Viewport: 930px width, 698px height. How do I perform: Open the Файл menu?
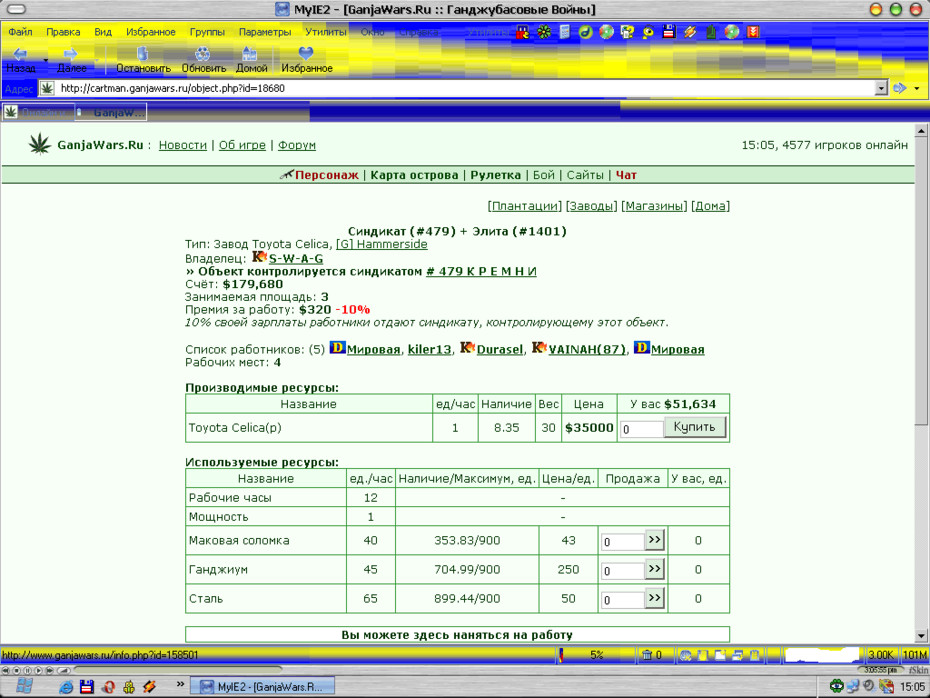pos(20,32)
